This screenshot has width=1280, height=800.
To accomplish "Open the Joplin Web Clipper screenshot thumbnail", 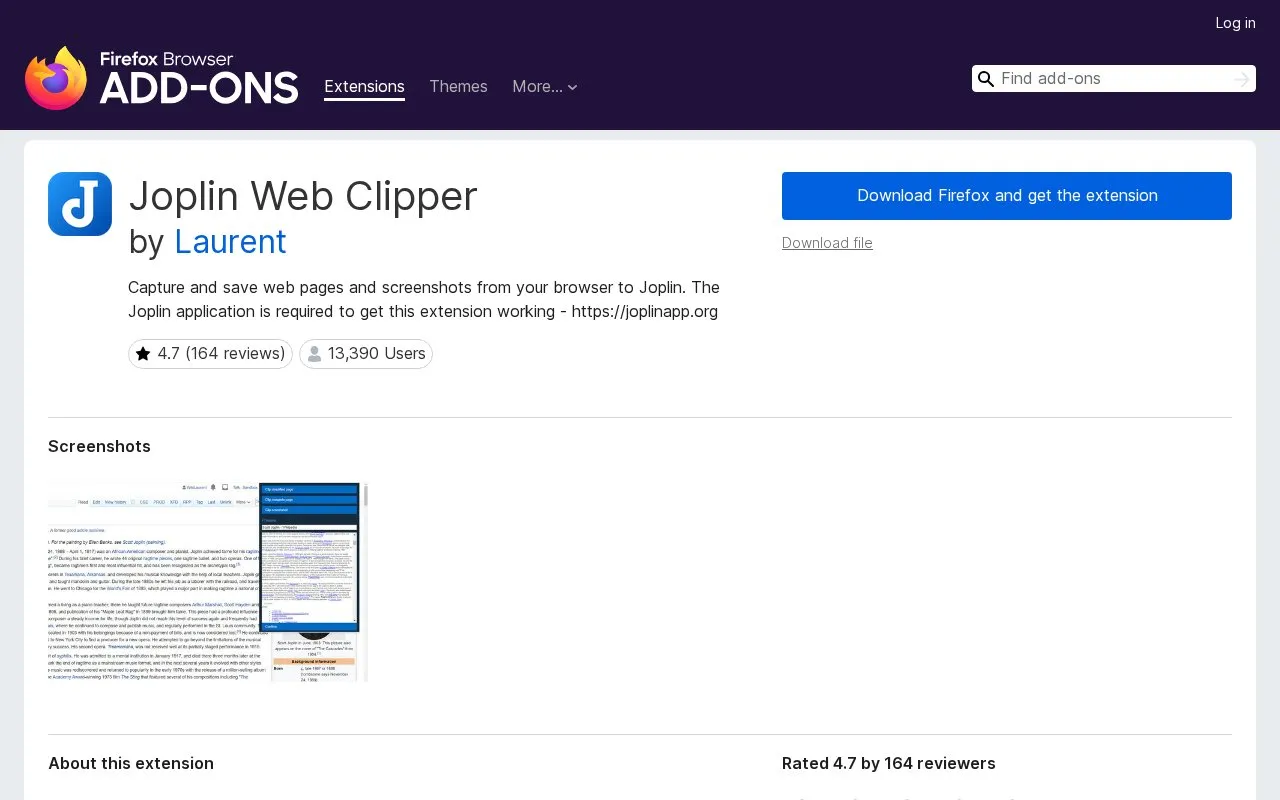I will [208, 582].
